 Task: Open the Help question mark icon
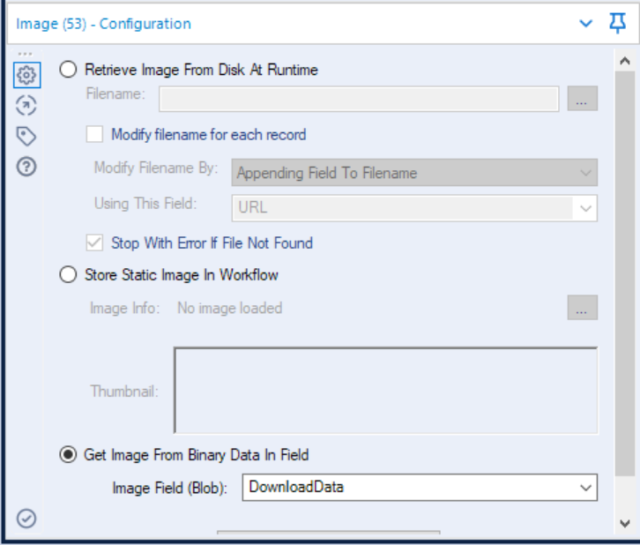[x=27, y=167]
